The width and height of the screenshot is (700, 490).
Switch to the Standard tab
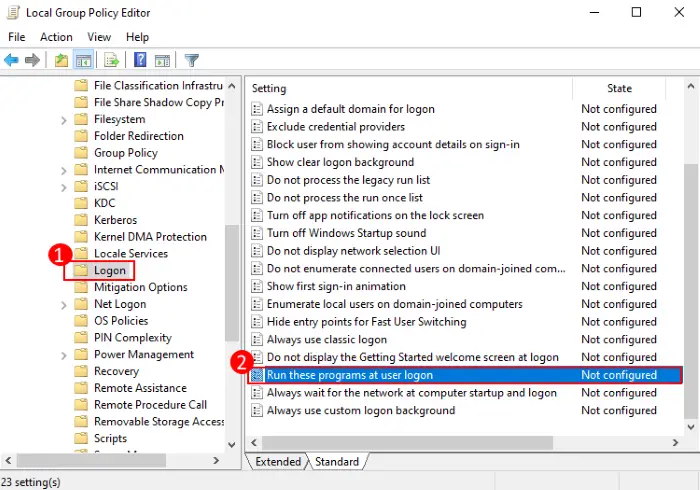tap(337, 461)
